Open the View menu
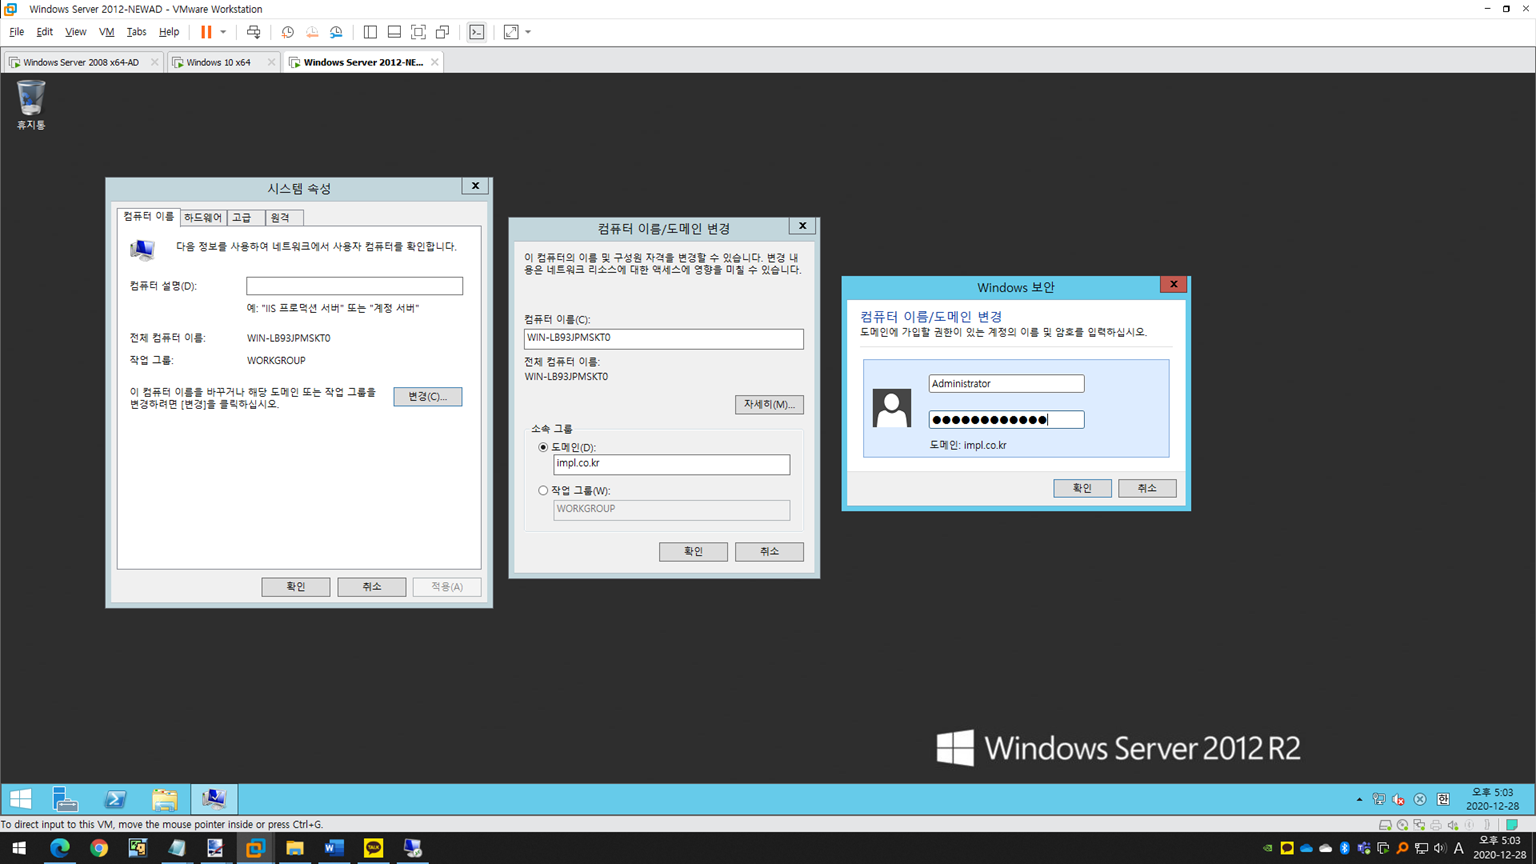Screen dimensions: 1536x864 (75, 32)
